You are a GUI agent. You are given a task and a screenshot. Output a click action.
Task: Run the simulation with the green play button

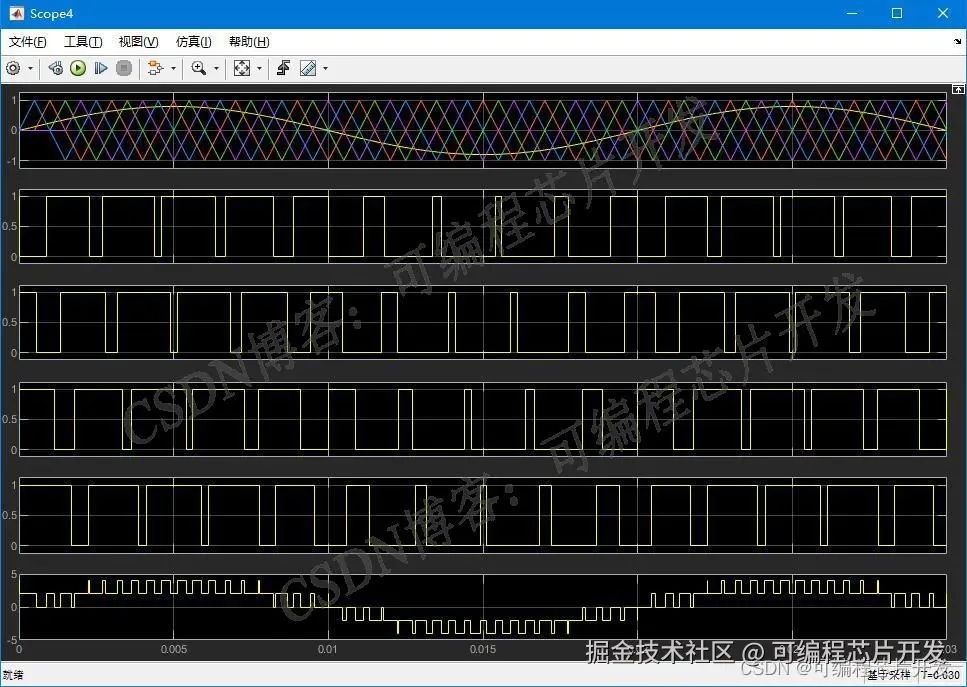[x=78, y=68]
